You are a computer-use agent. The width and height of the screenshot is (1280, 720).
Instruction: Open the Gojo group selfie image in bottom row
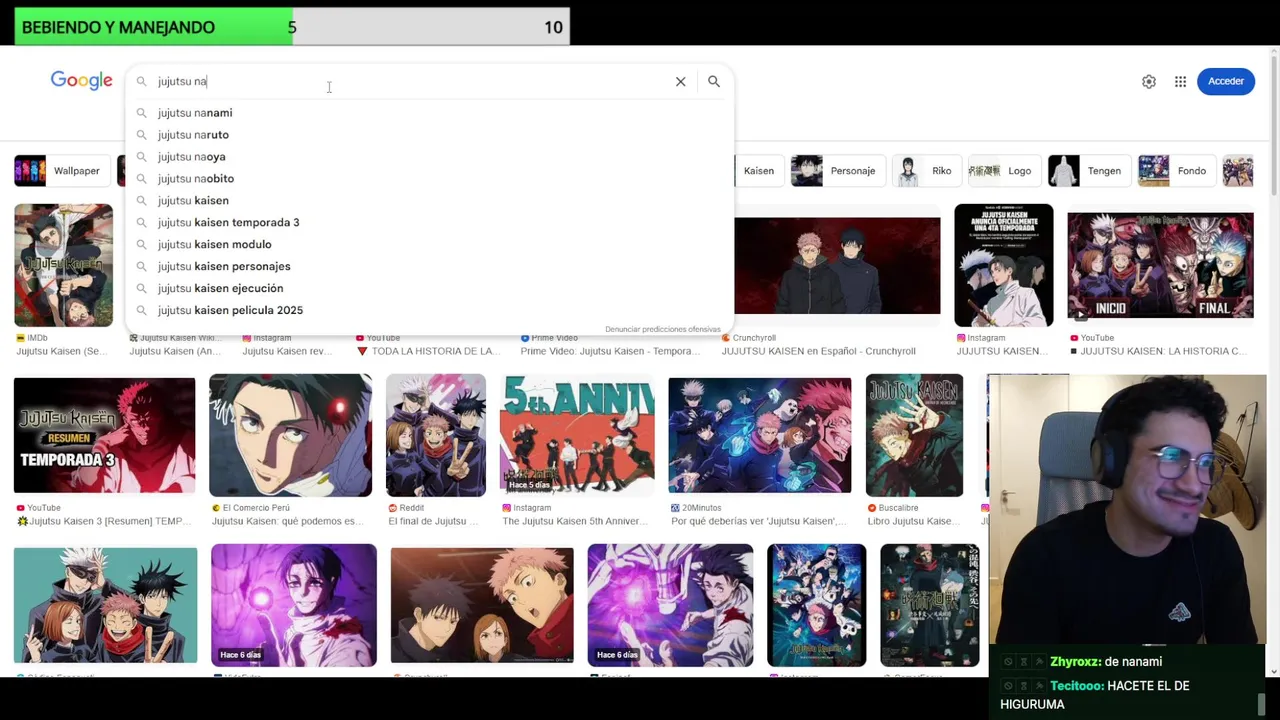click(105, 605)
